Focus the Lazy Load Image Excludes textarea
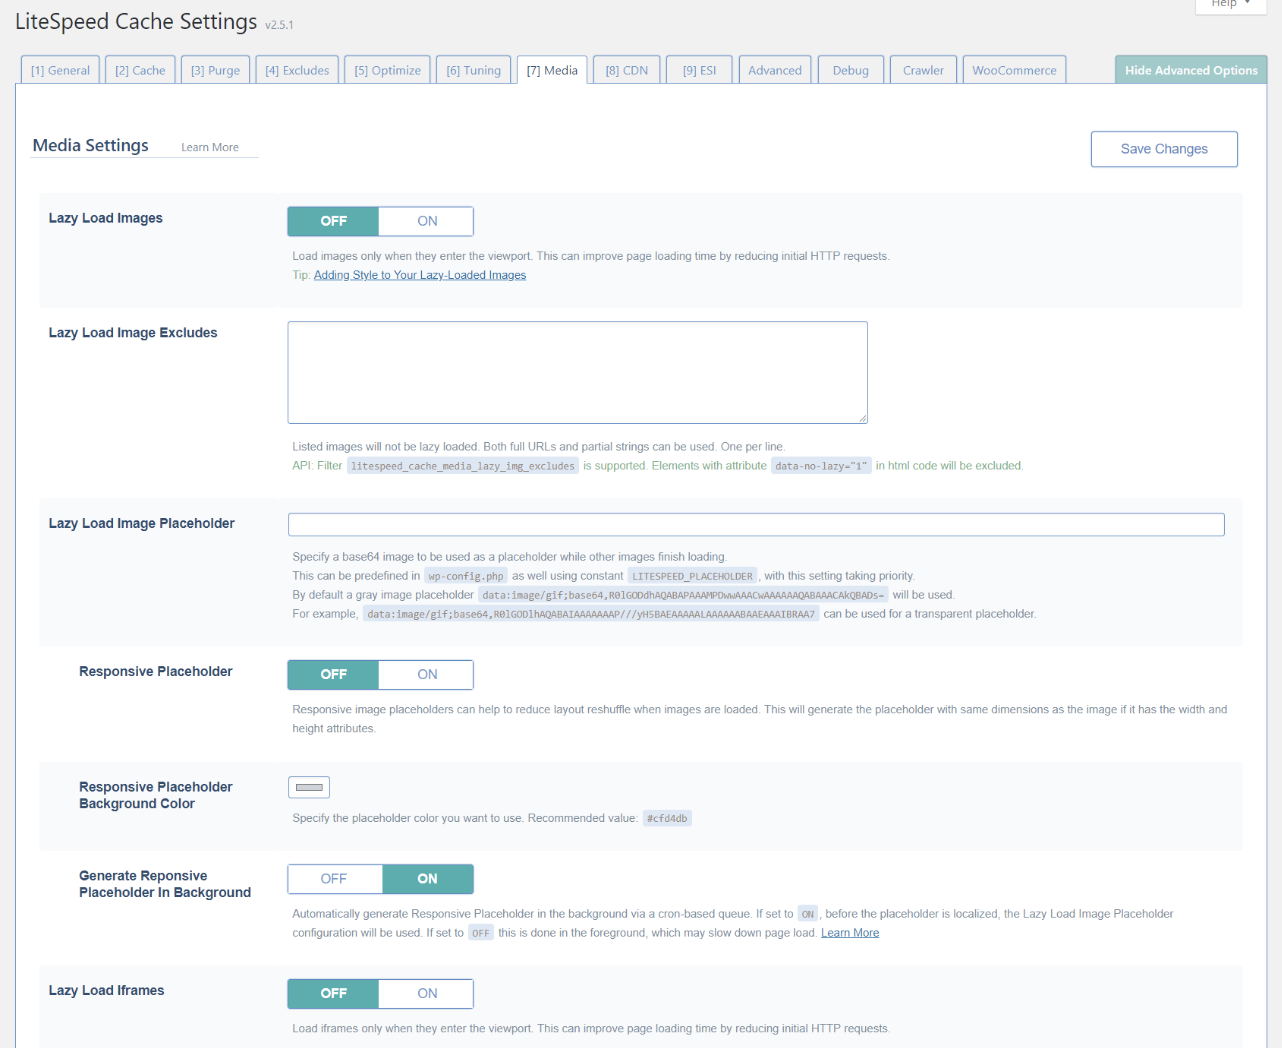 point(577,372)
